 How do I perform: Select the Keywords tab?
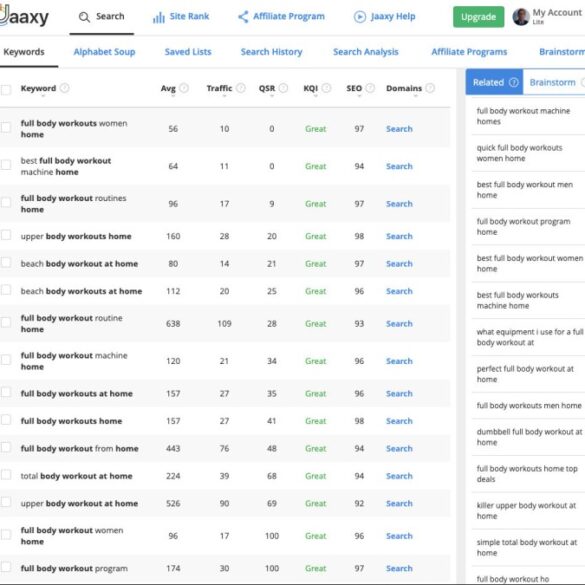tap(24, 52)
